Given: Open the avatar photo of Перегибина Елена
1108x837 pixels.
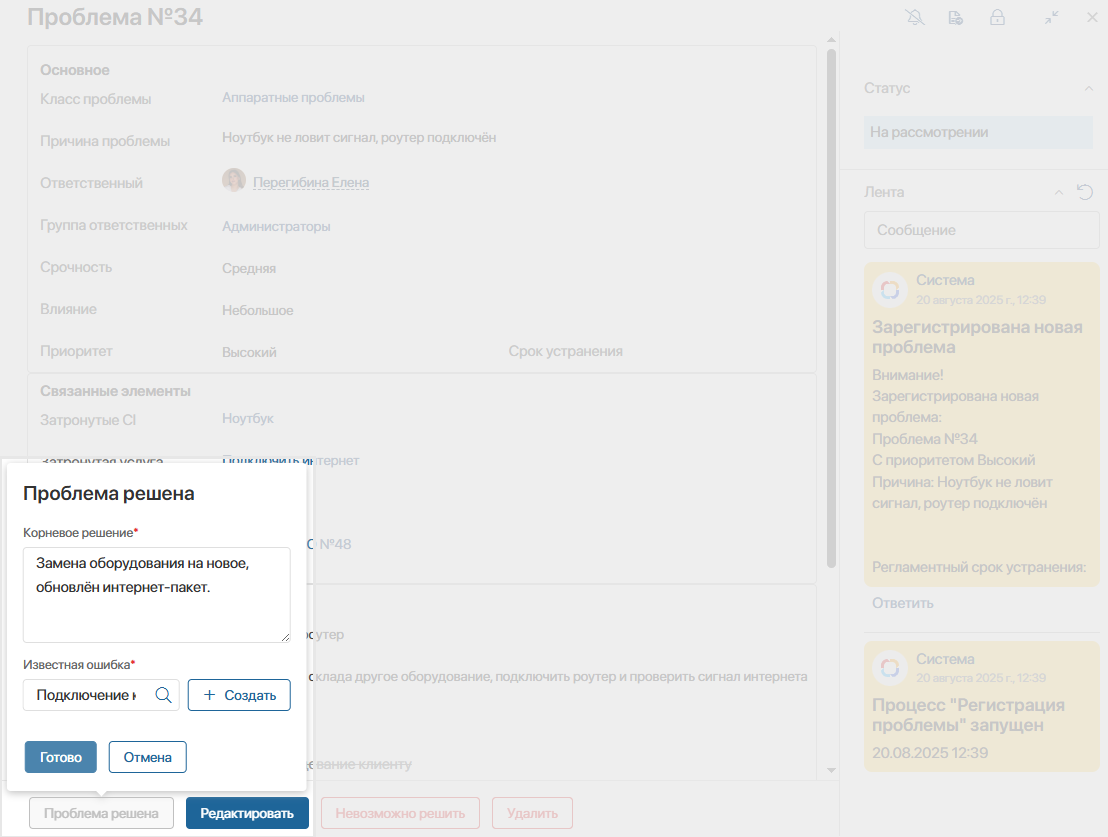Looking at the screenshot, I should (234, 180).
